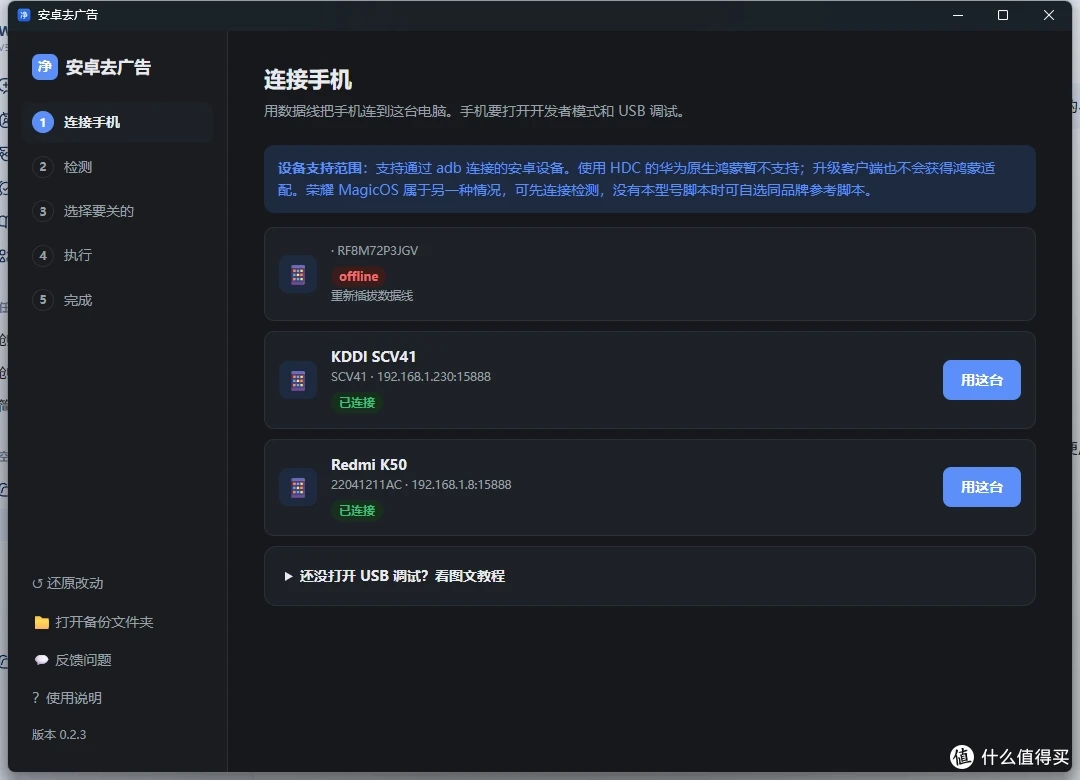The width and height of the screenshot is (1080, 780).
Task: Click step 2 number circle
Action: [x=43, y=167]
